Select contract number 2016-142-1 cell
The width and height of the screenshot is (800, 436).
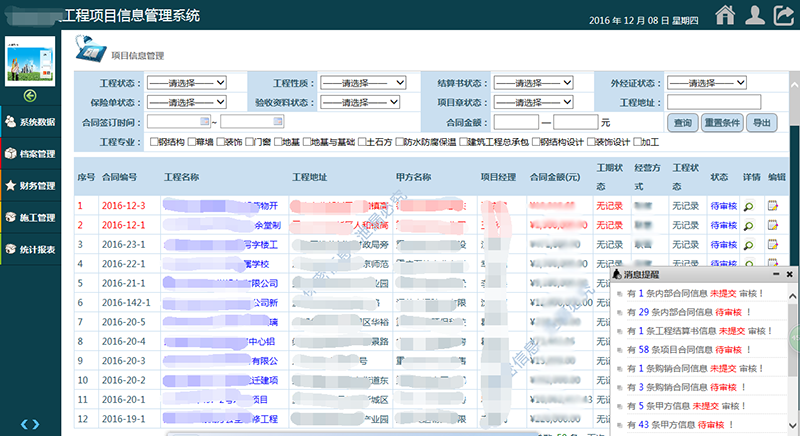click(x=126, y=302)
